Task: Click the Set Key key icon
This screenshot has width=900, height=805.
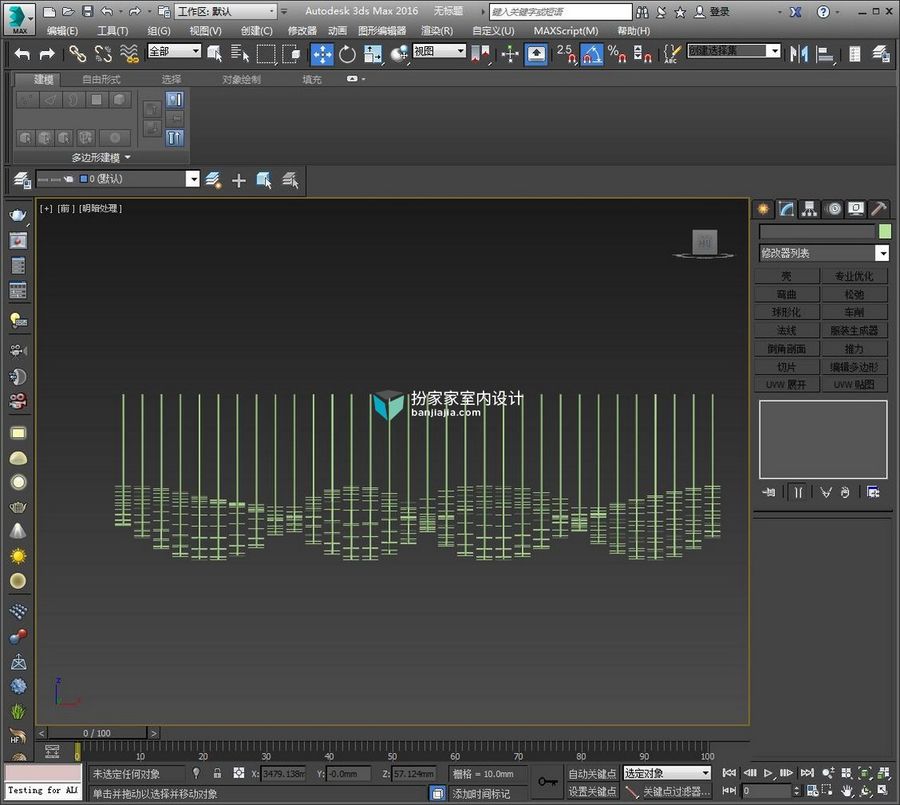Action: coord(548,781)
